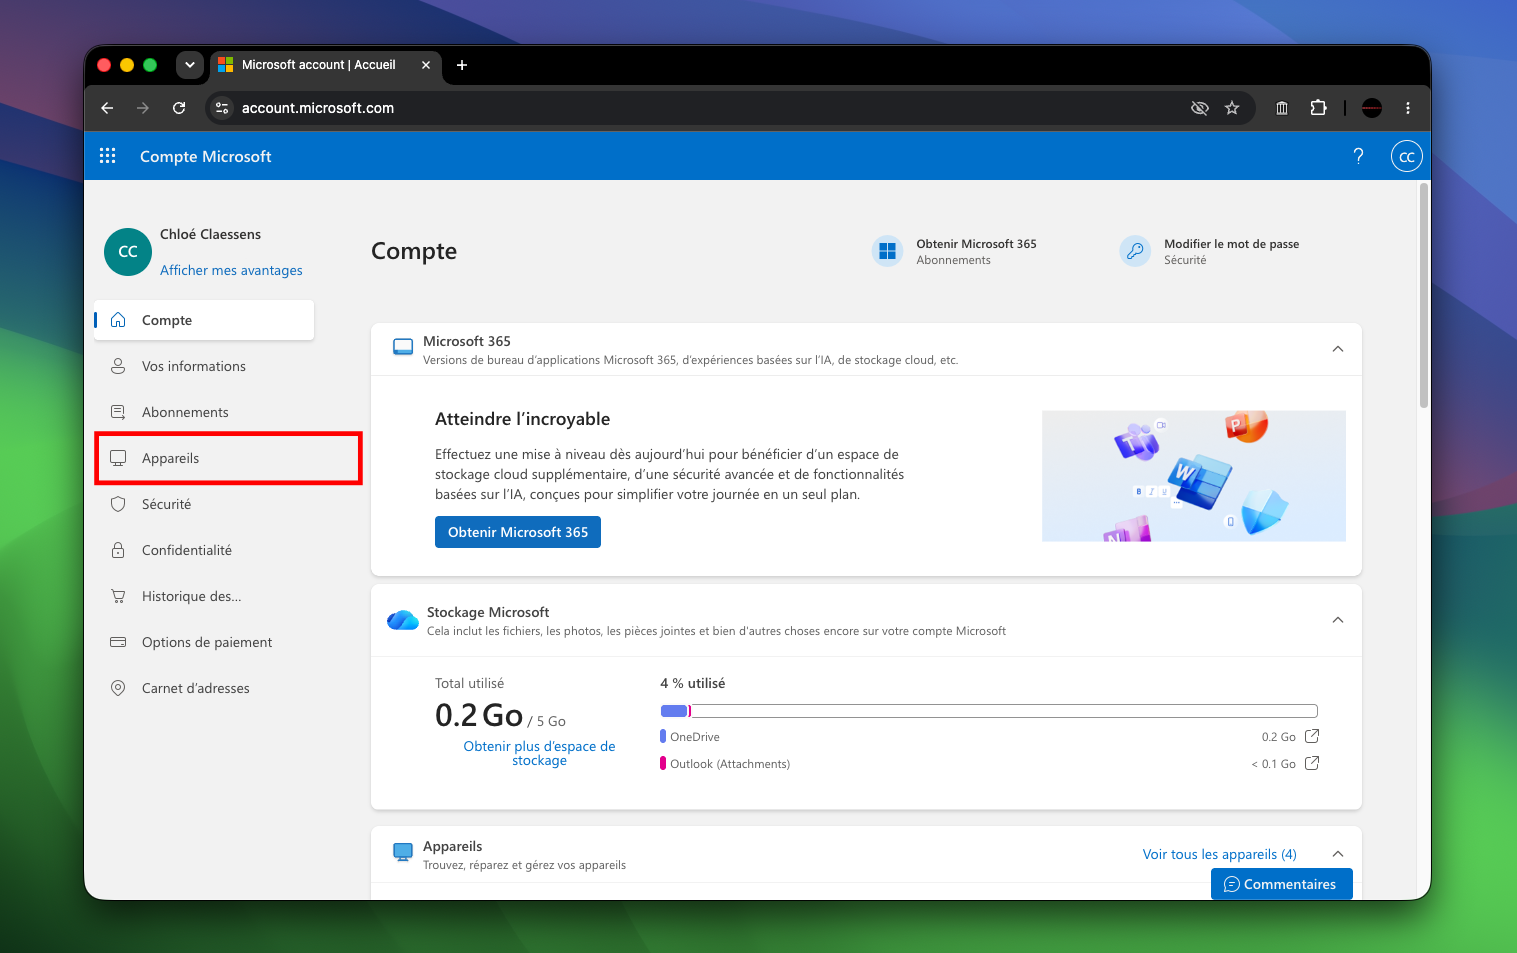
Task: Open a new browser tab
Action: 462,65
